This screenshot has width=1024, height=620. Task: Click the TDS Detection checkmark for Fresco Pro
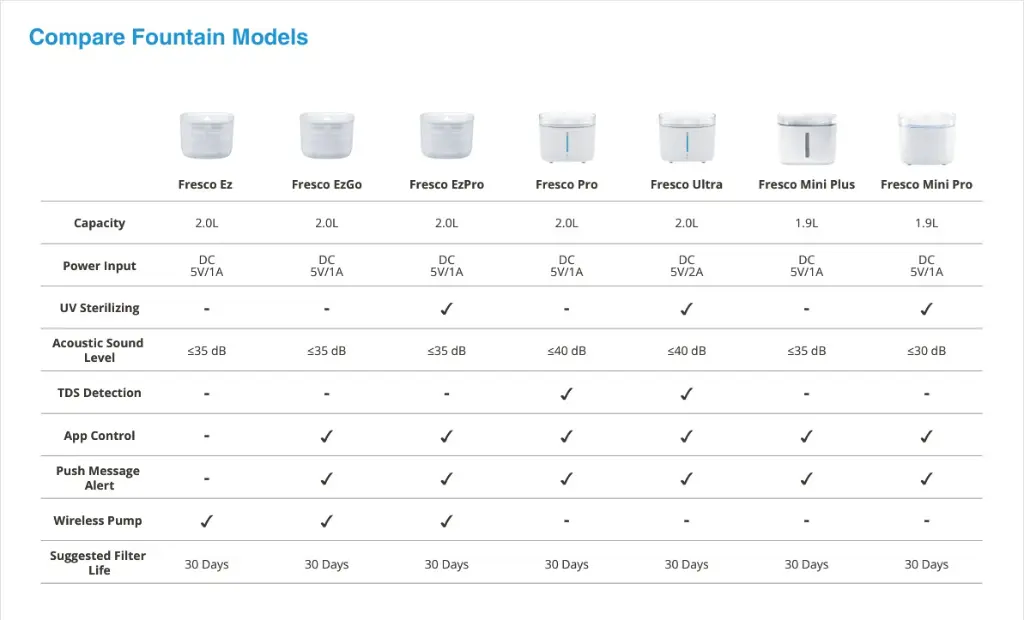[567, 393]
